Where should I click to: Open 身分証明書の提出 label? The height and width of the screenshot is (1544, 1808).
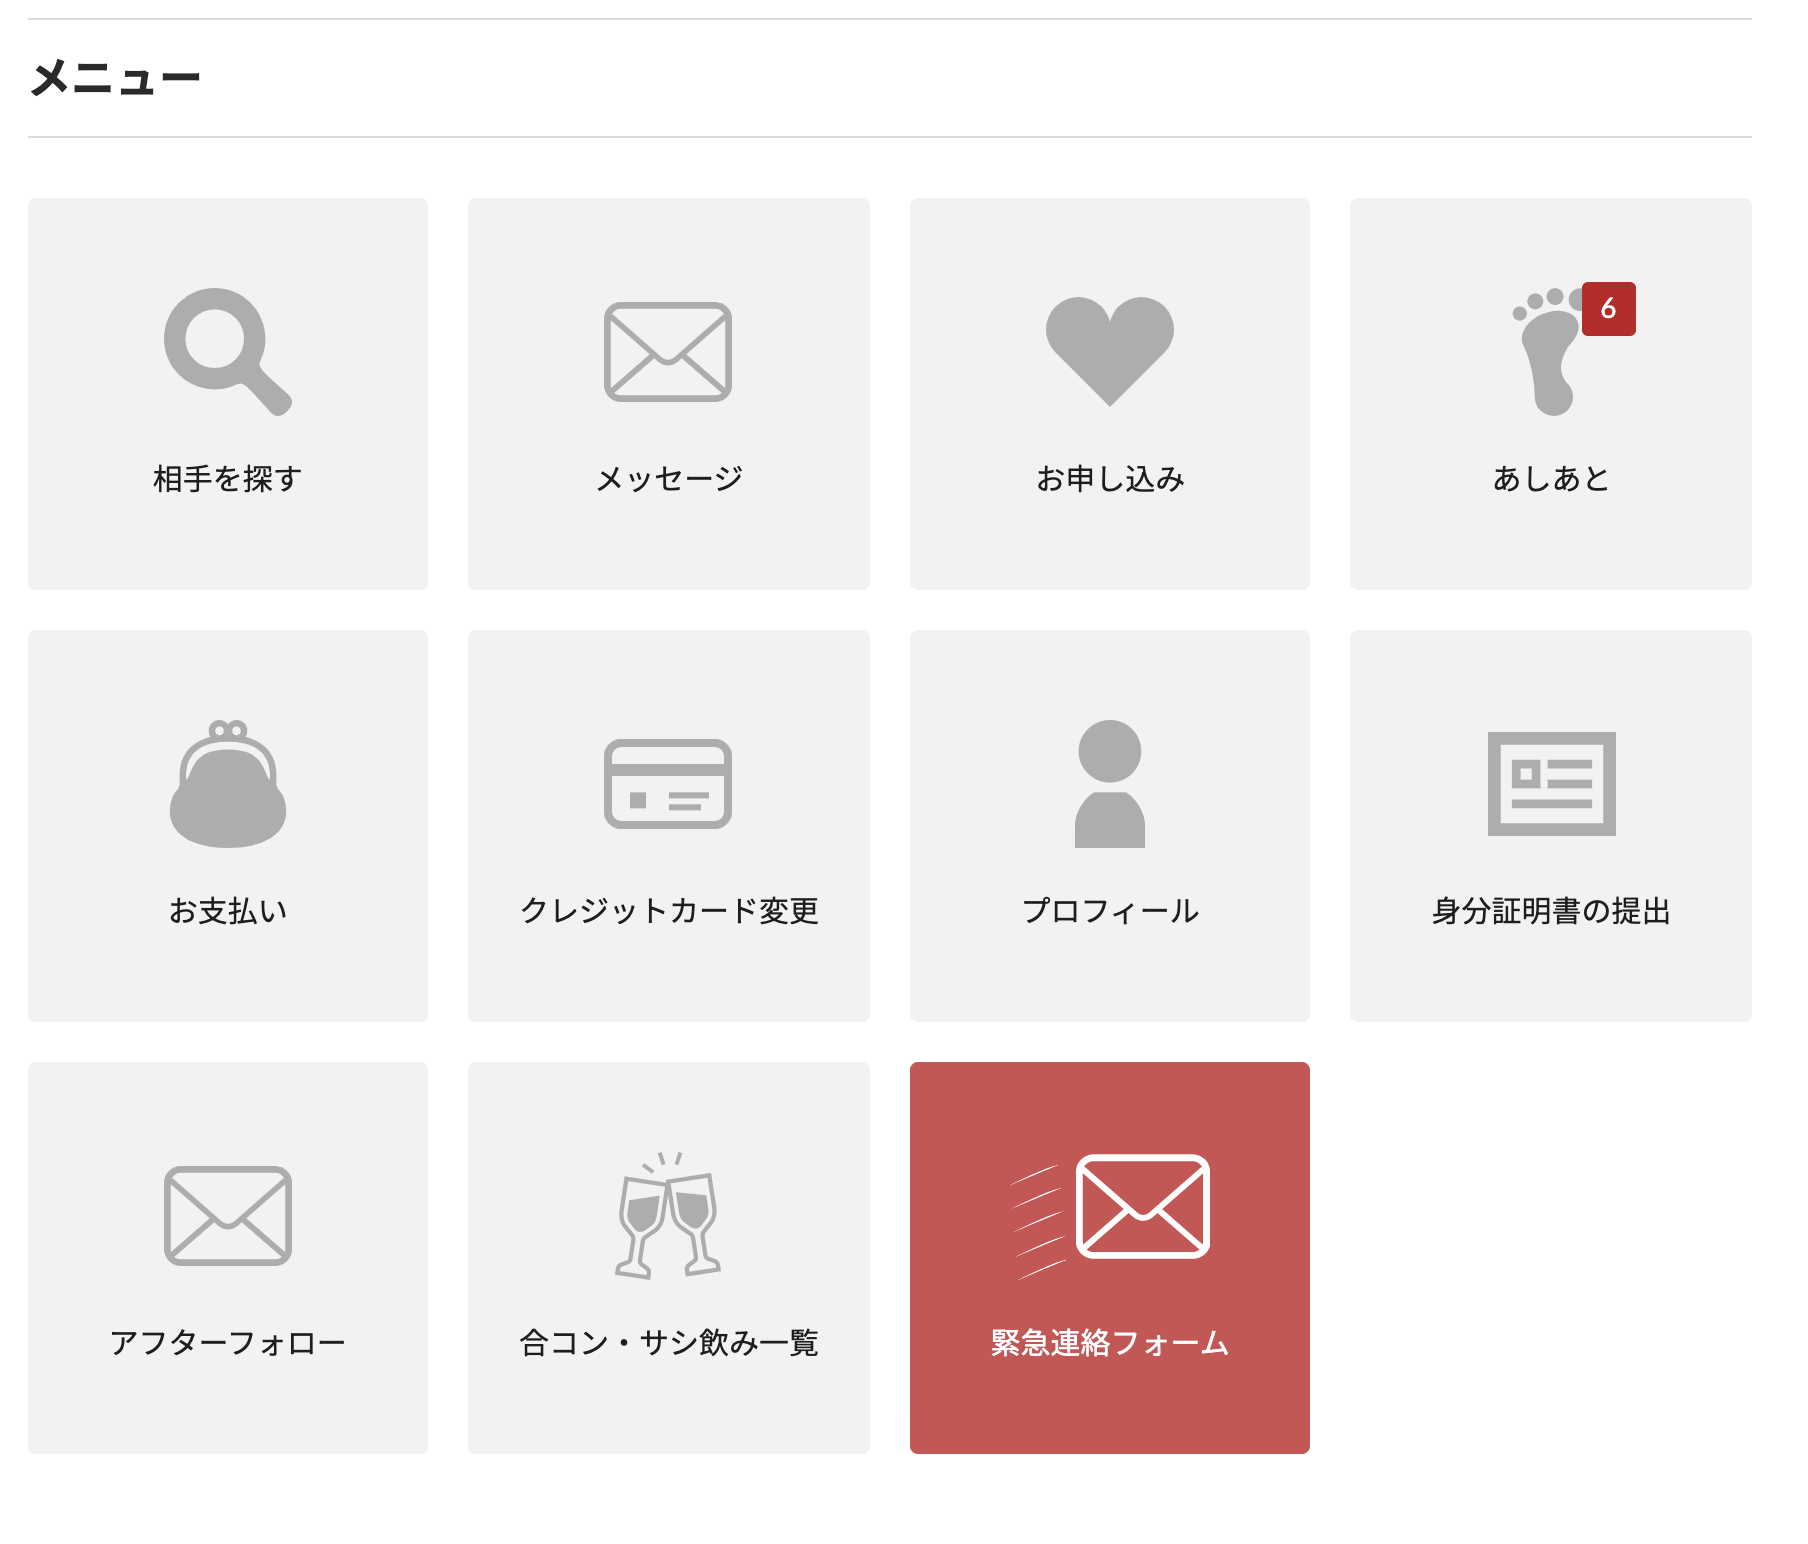coord(1551,911)
